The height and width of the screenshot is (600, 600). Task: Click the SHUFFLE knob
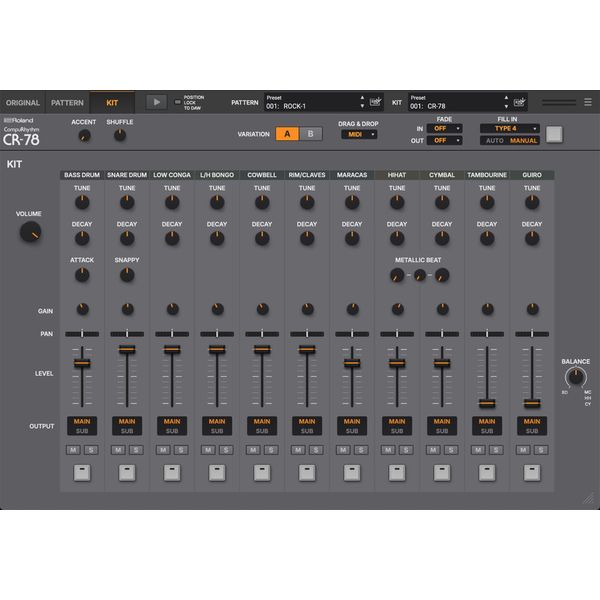(x=120, y=135)
